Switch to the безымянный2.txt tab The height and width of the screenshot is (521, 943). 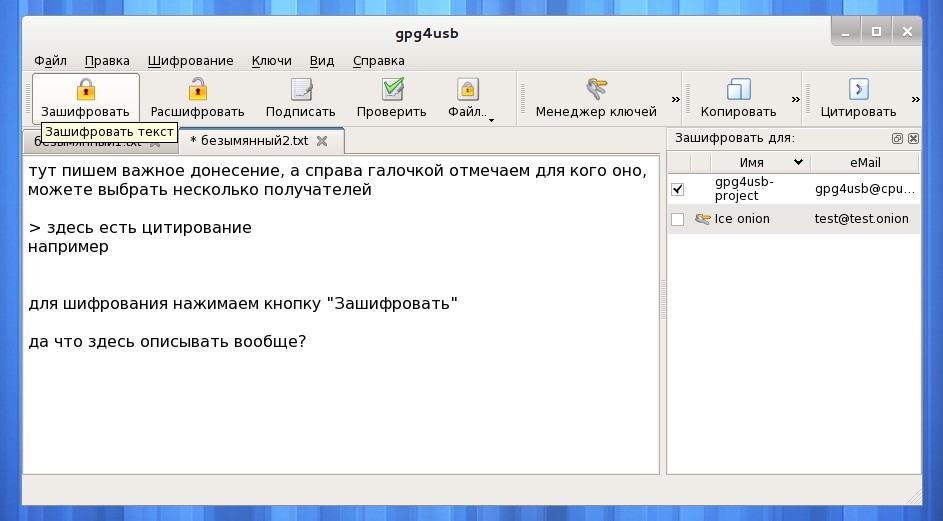tap(262, 140)
